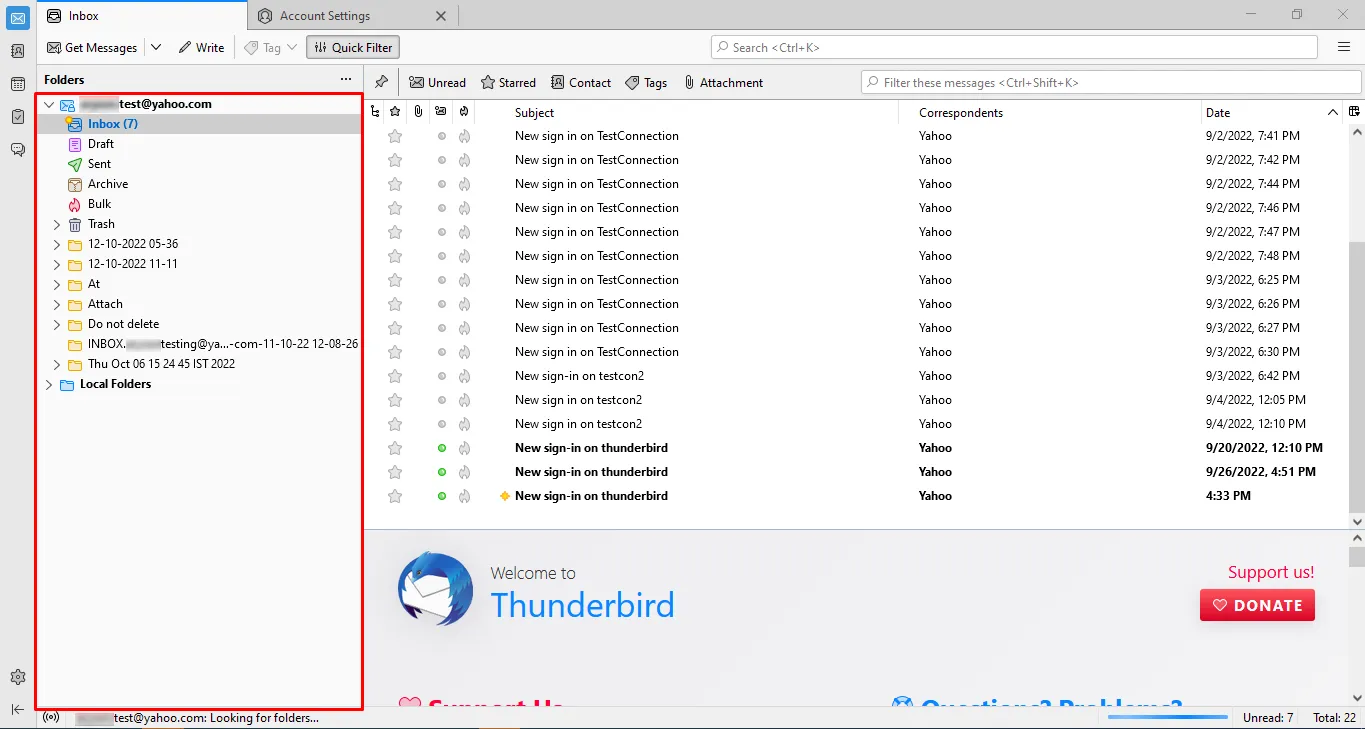Open the Tasks space icon
Screen dimensions: 1365x729
coord(17,117)
